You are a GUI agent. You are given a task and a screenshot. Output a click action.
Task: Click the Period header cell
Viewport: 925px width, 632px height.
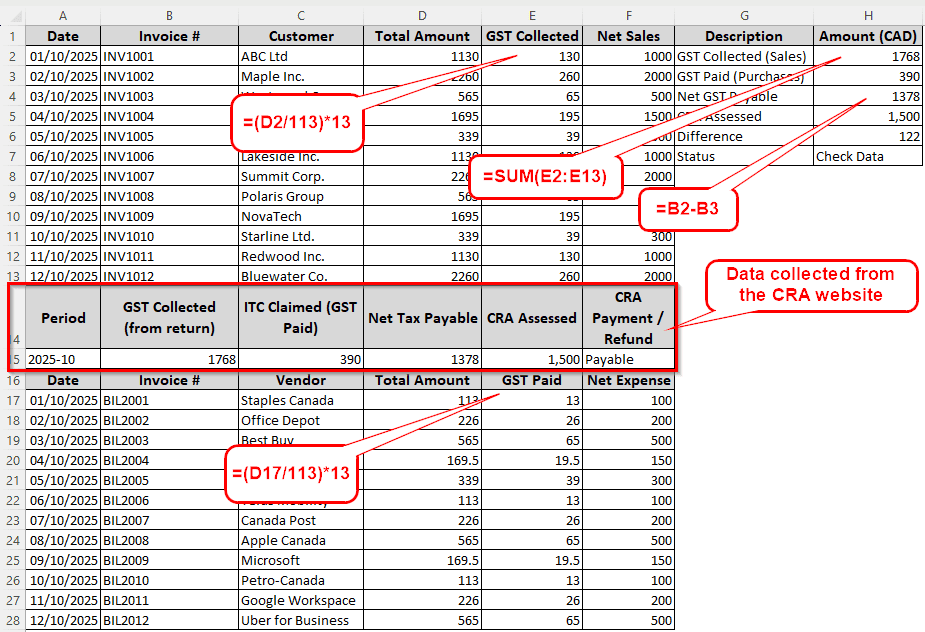pyautogui.click(x=63, y=318)
